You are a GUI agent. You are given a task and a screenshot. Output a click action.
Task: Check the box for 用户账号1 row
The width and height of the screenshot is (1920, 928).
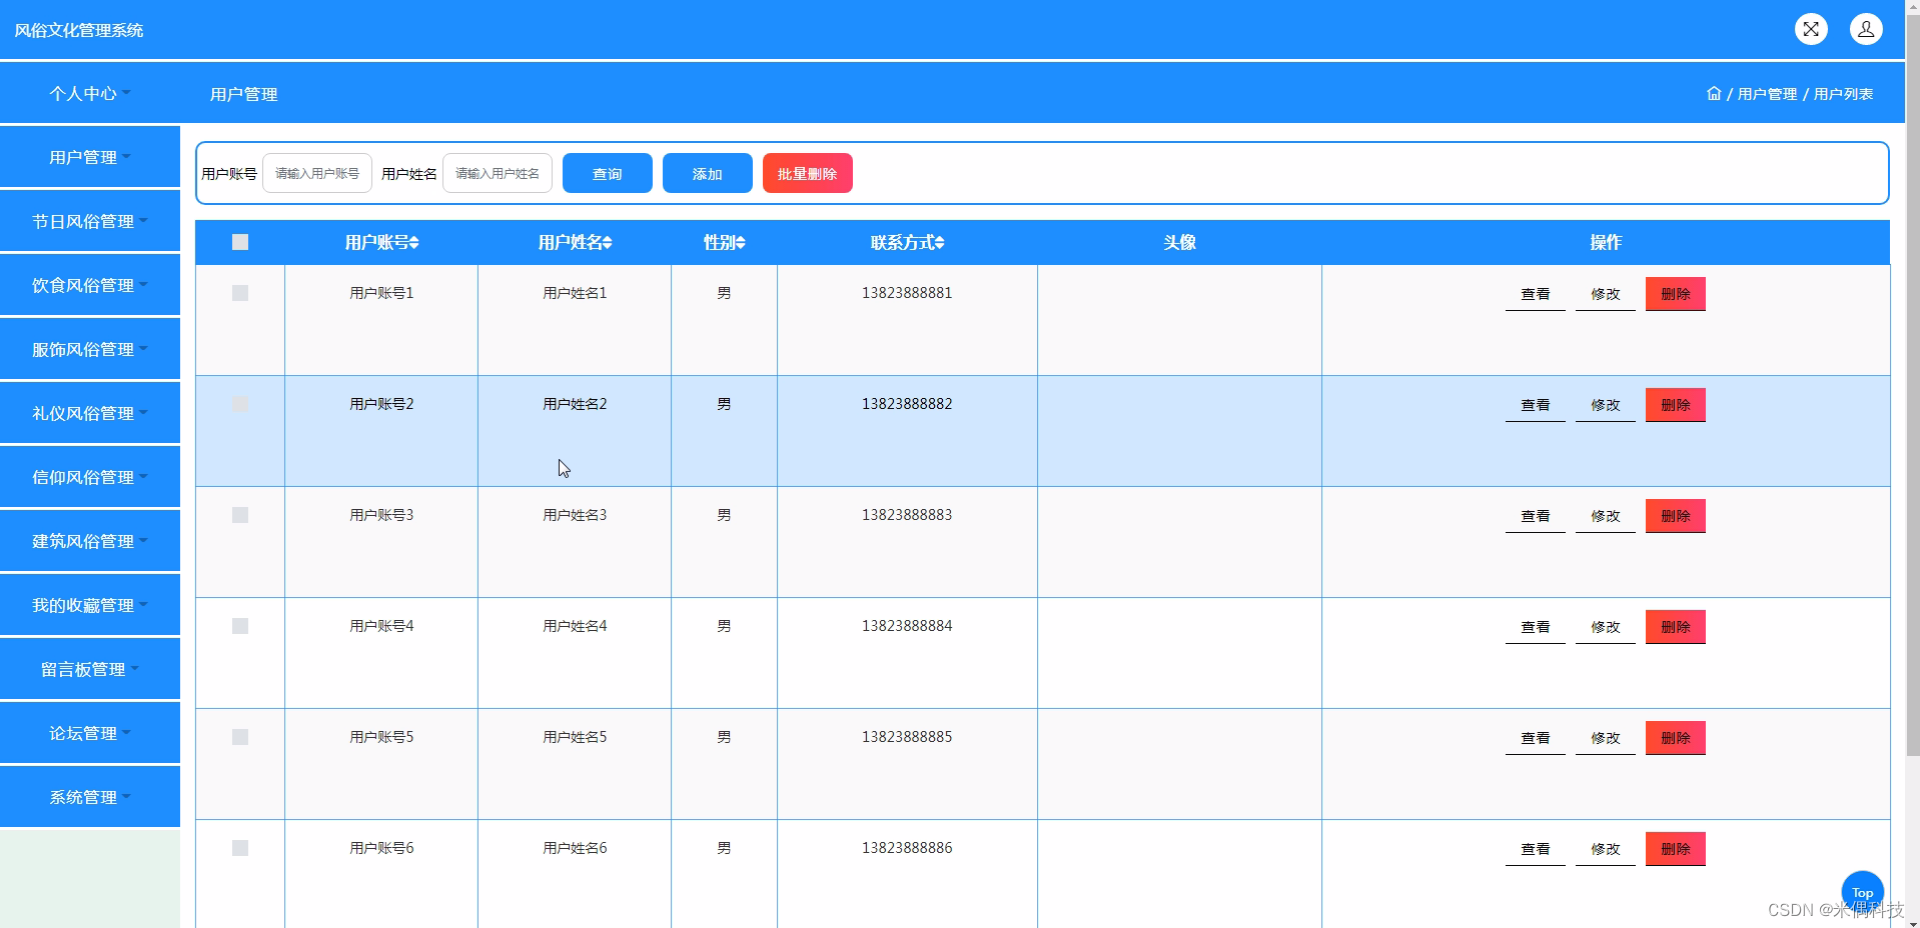coord(240,293)
